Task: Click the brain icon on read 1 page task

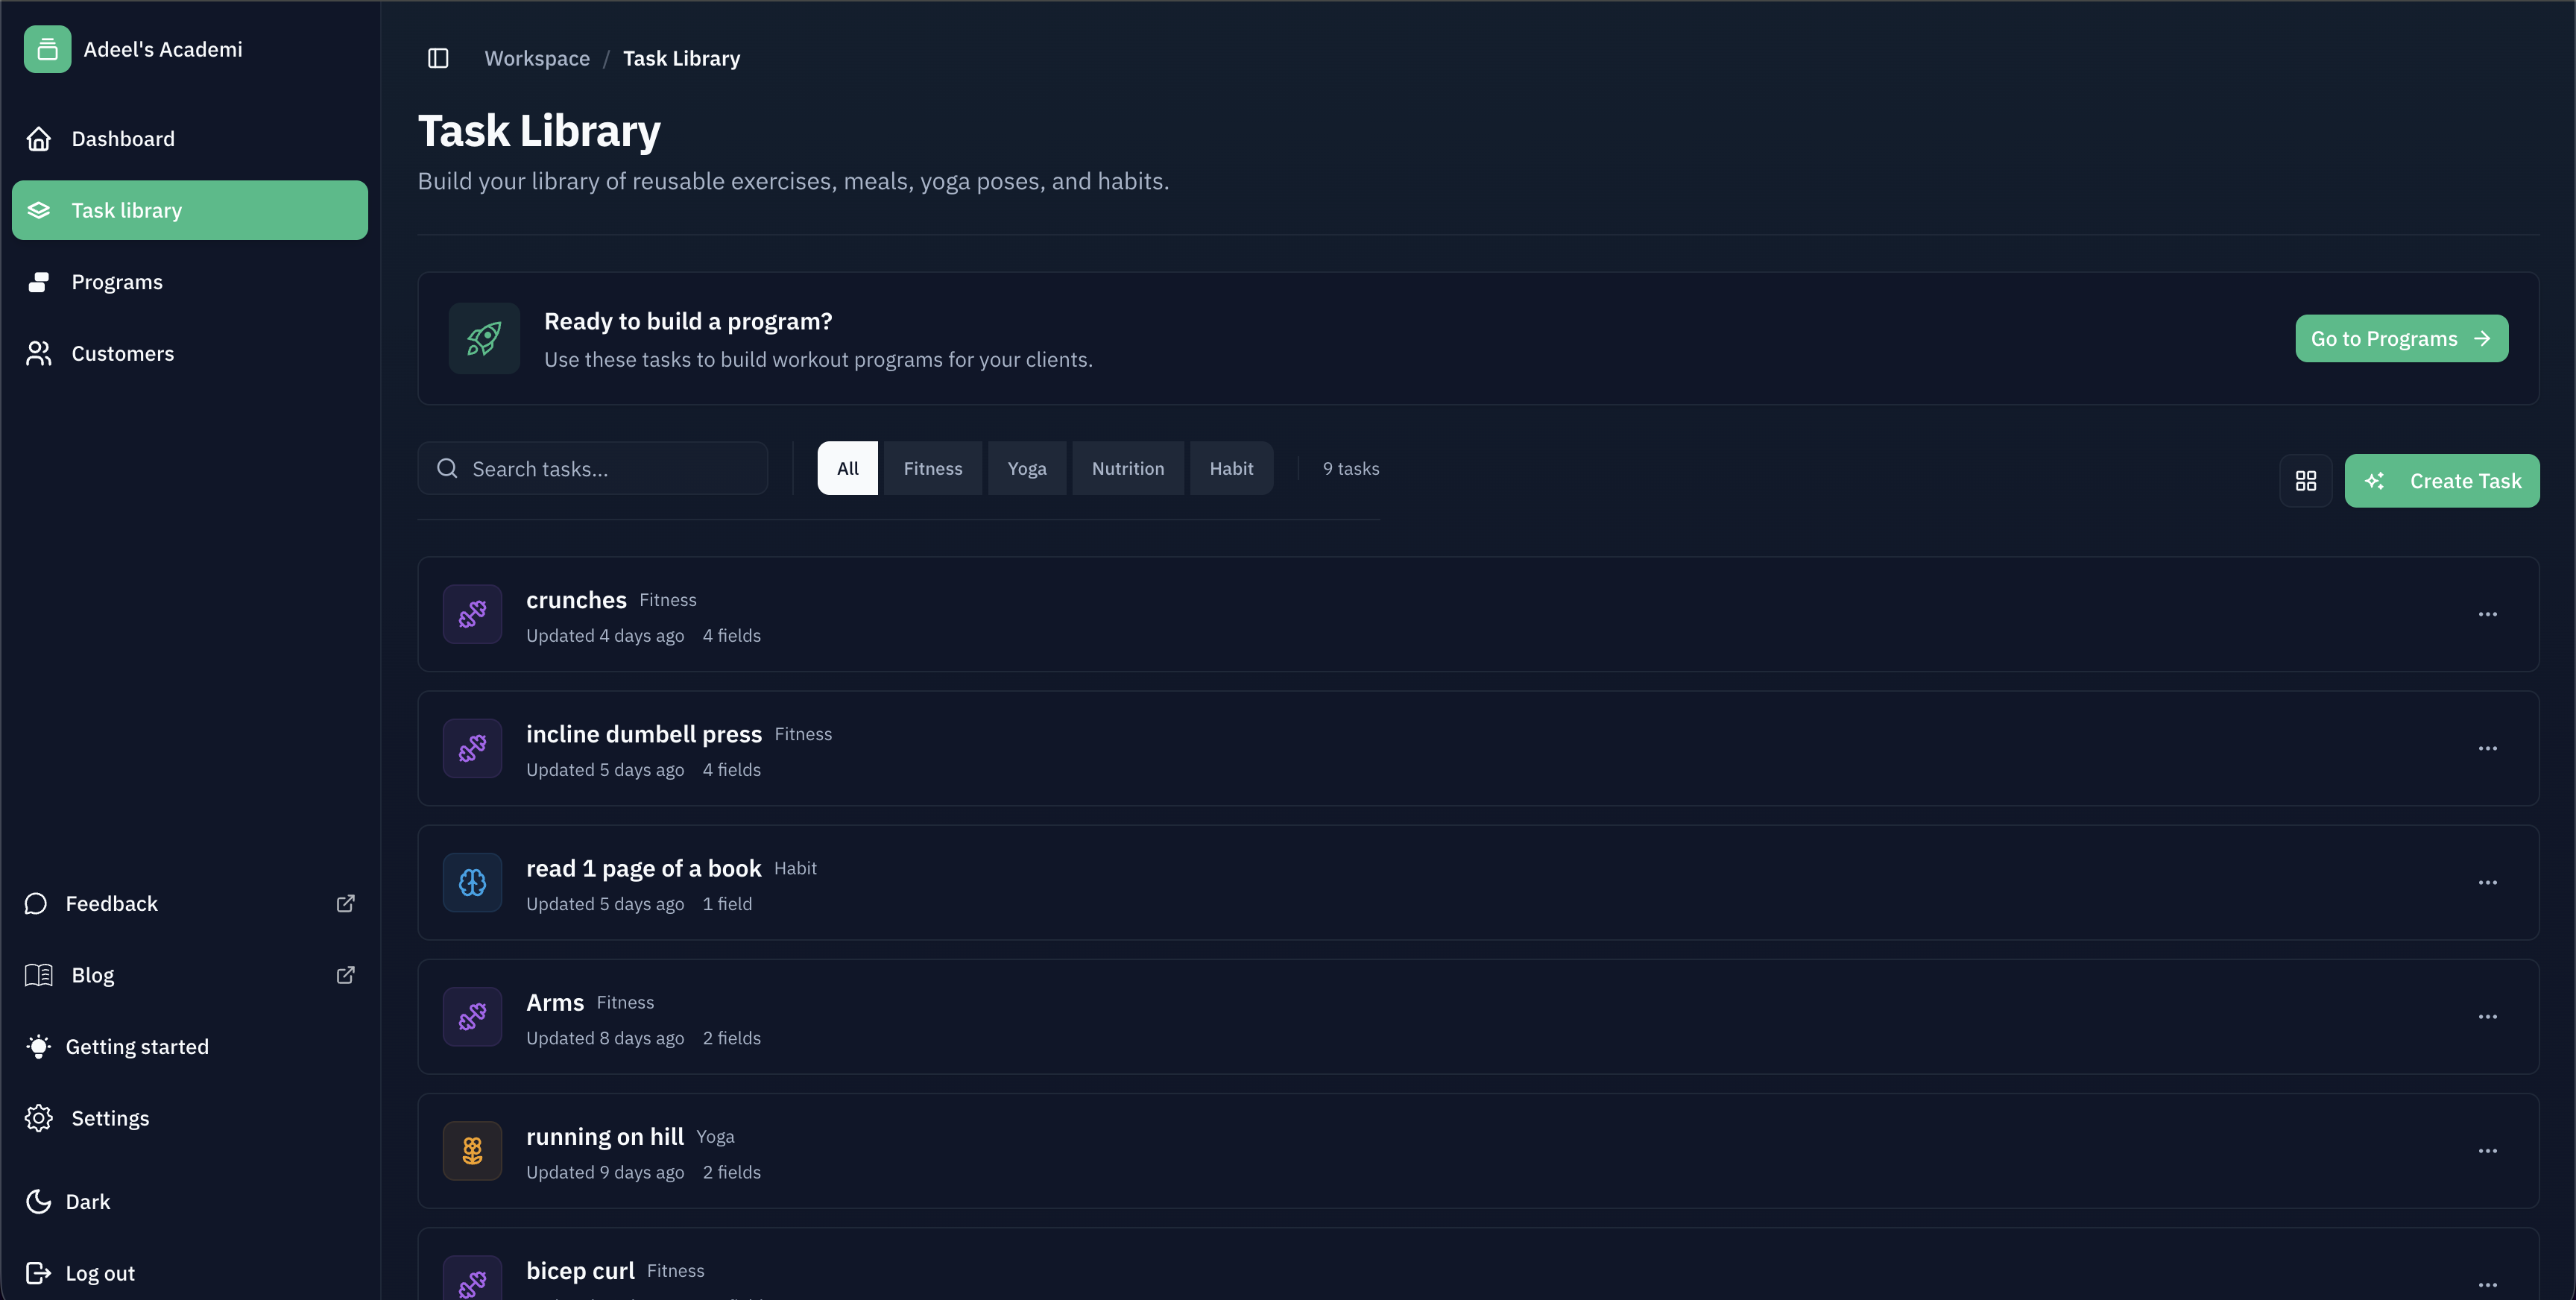Action: pos(471,882)
